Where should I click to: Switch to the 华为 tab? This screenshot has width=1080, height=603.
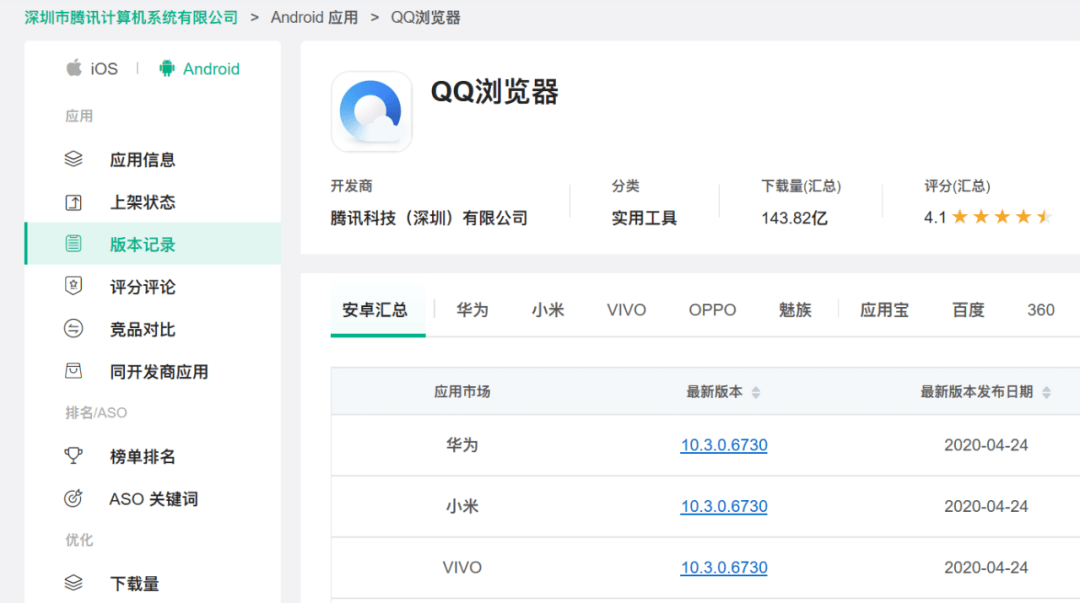472,310
